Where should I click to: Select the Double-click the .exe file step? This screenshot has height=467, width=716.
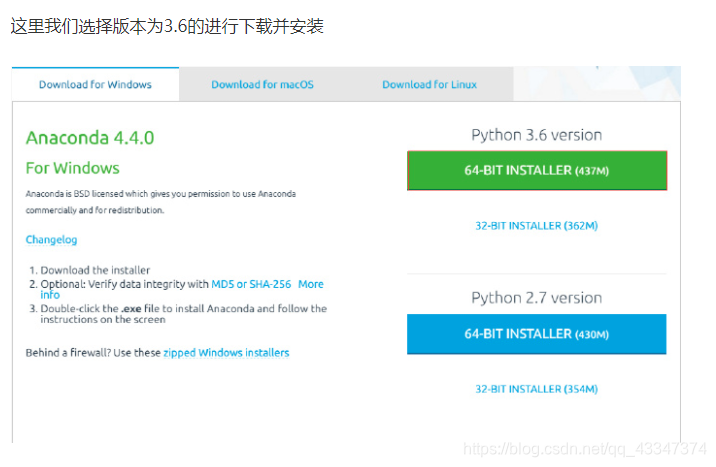point(184,314)
